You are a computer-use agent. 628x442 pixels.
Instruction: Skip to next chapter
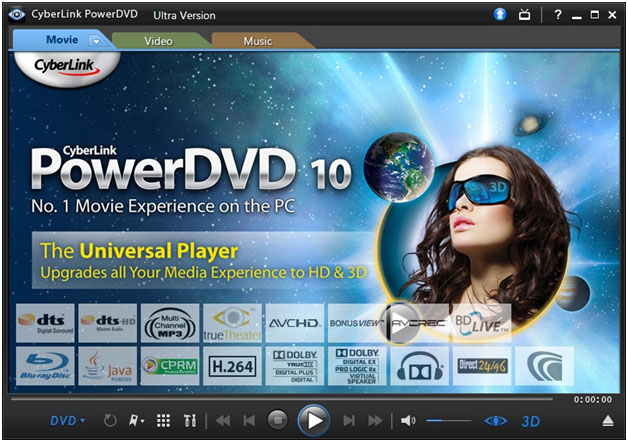[349, 421]
